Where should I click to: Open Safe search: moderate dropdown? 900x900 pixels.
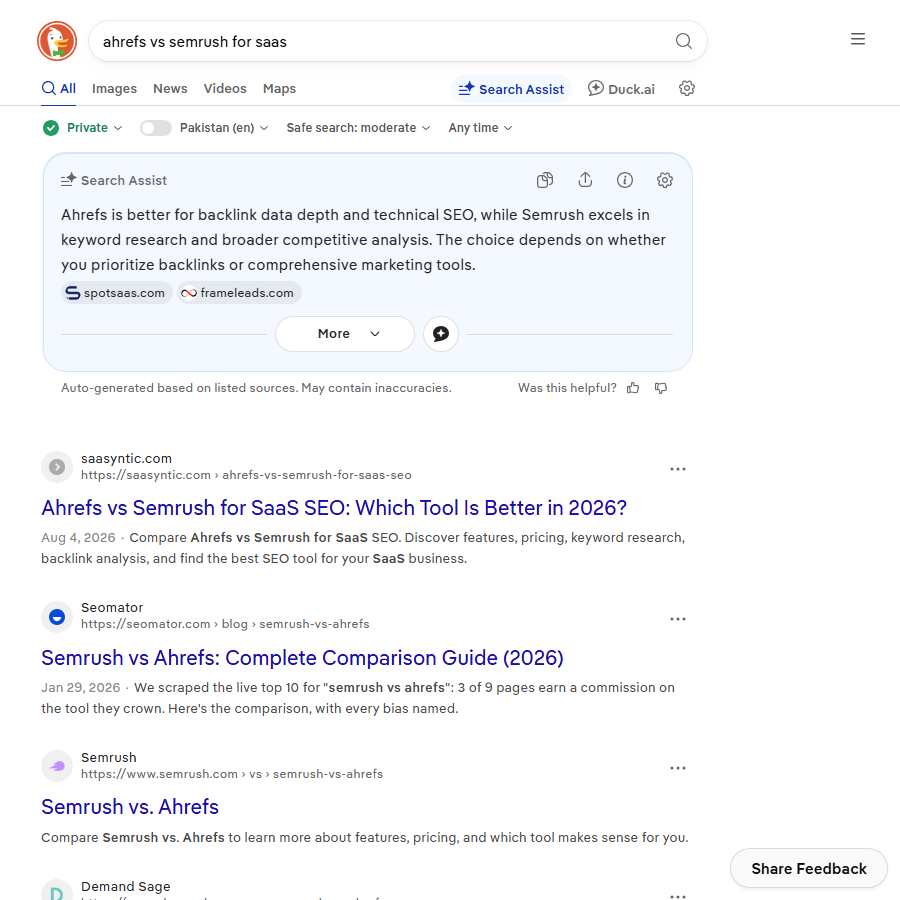pyautogui.click(x=358, y=128)
